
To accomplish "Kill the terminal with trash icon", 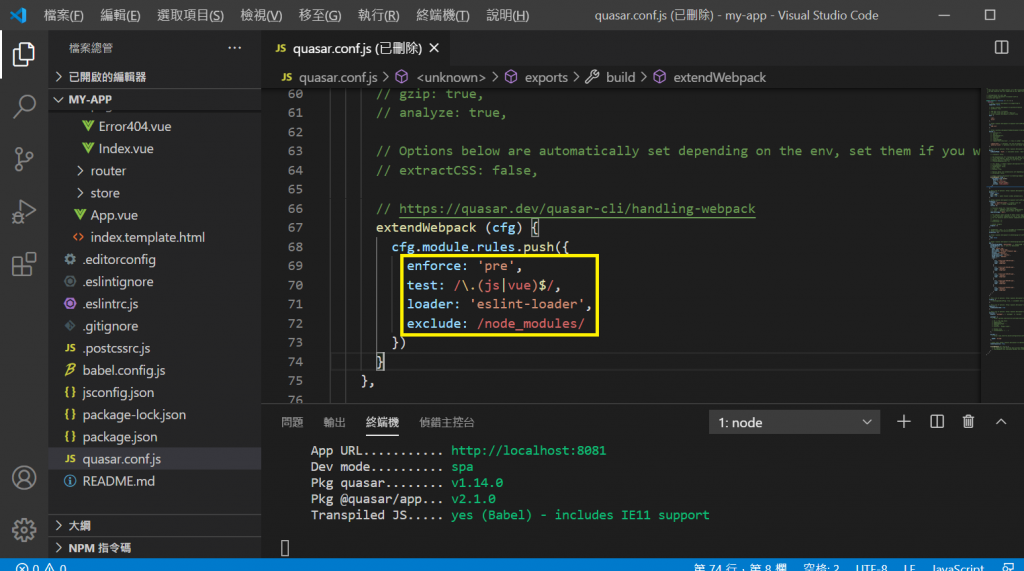I will click(968, 422).
